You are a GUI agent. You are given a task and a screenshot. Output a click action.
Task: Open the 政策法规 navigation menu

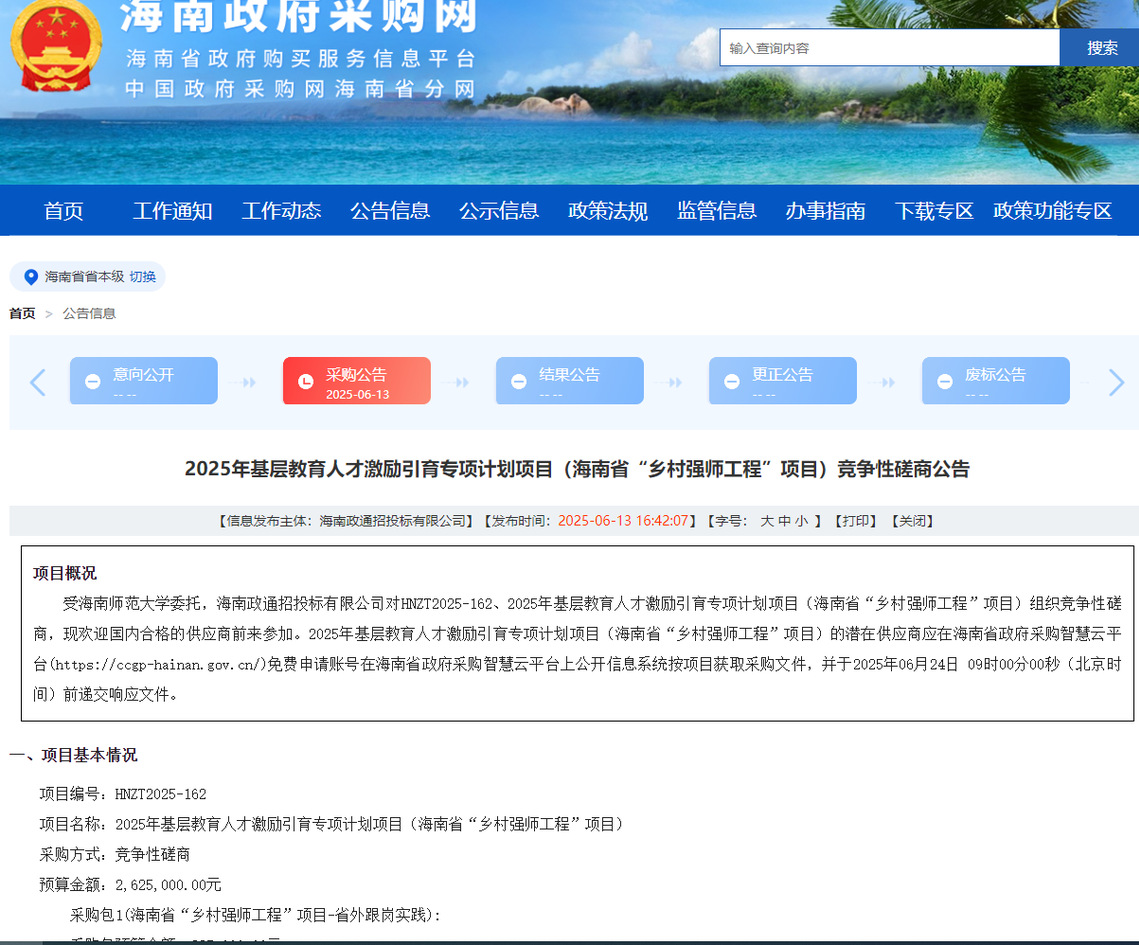point(607,211)
